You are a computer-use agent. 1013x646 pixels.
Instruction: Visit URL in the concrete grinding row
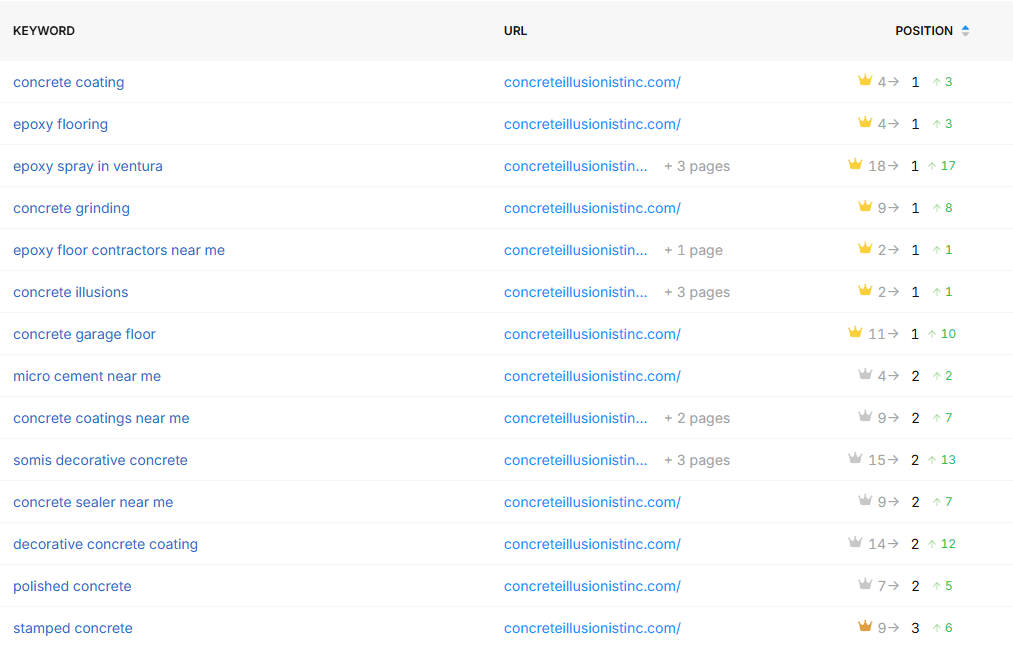coord(592,208)
